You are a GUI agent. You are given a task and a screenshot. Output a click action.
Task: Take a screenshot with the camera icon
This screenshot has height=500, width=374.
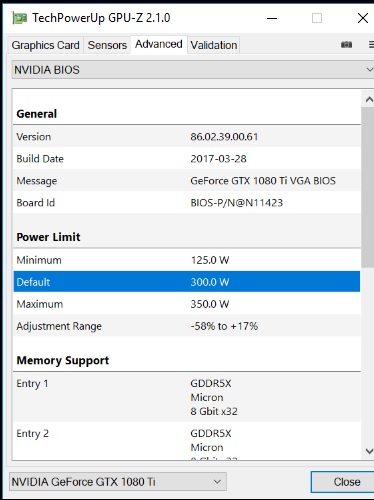click(346, 45)
